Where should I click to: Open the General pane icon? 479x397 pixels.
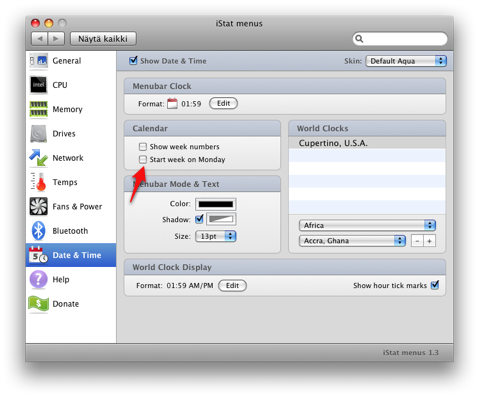point(39,61)
